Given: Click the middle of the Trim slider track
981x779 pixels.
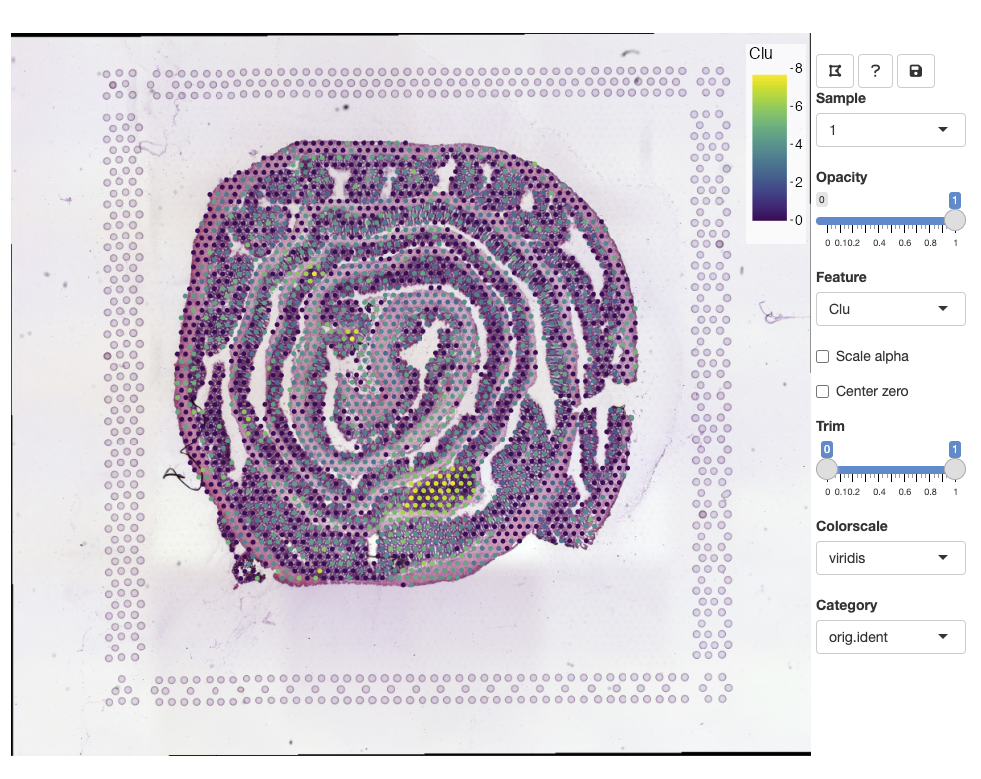Looking at the screenshot, I should tap(890, 469).
